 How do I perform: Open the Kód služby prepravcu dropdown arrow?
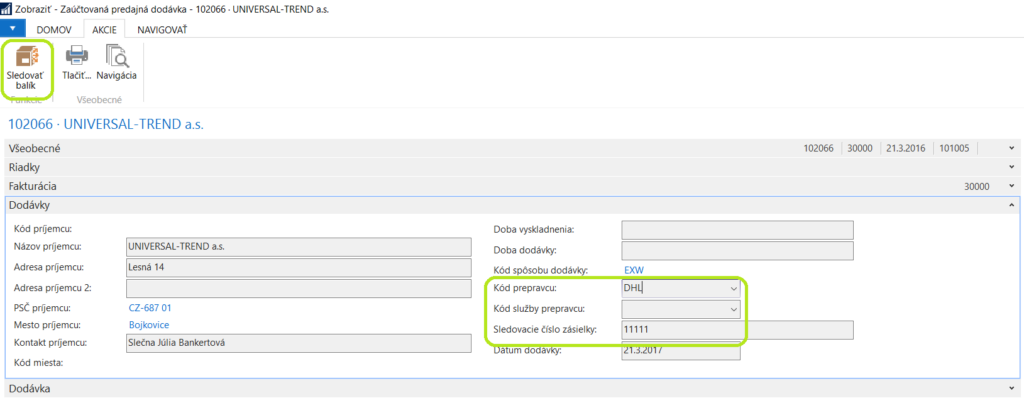[733, 310]
